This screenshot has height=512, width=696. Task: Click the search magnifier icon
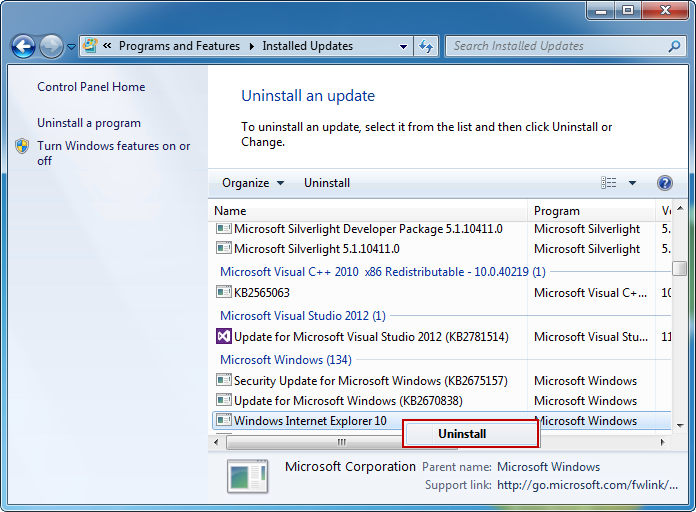pos(674,46)
